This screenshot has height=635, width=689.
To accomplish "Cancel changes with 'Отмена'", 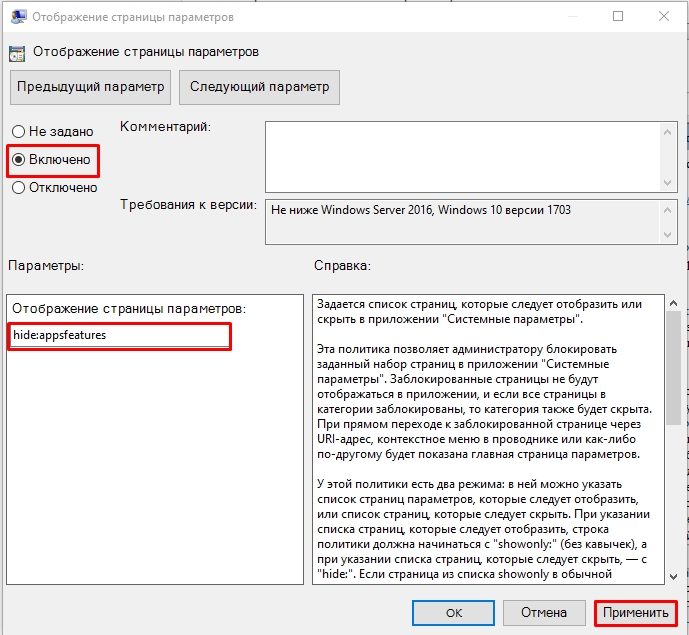I will click(544, 613).
